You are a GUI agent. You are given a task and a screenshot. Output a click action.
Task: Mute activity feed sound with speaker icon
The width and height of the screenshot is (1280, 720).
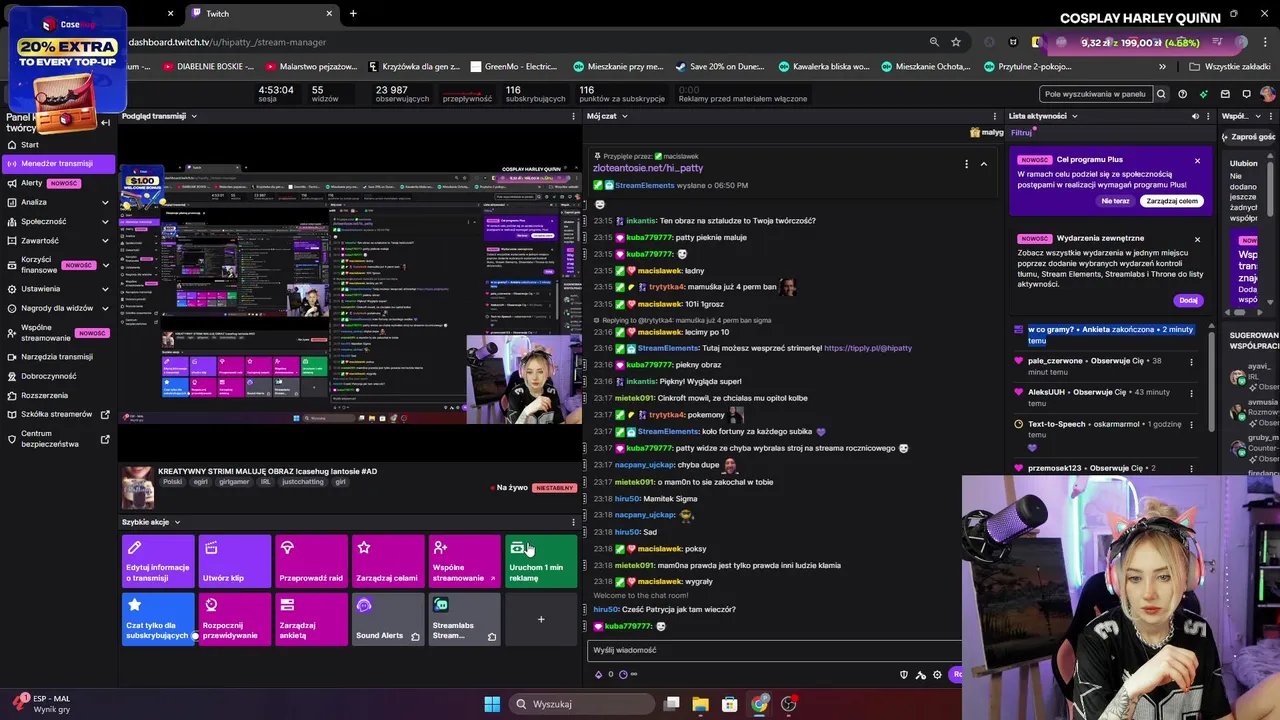1195,116
